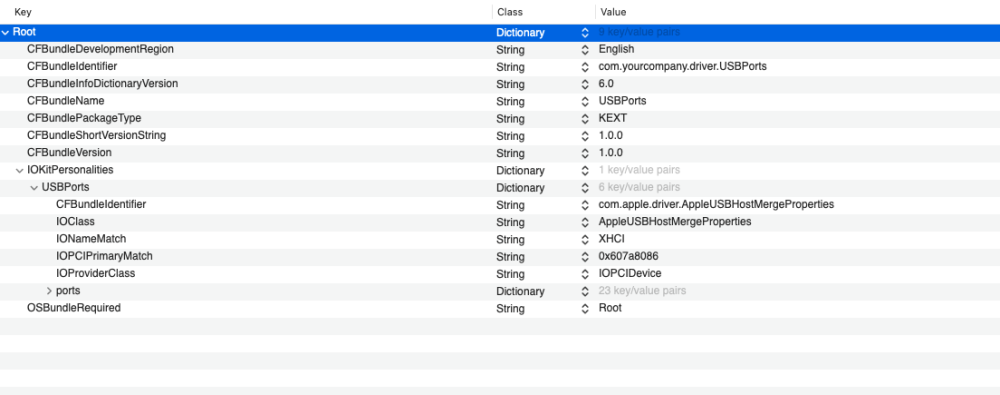Click the English value cell
This screenshot has width=1000, height=395.
pyautogui.click(x=616, y=49)
